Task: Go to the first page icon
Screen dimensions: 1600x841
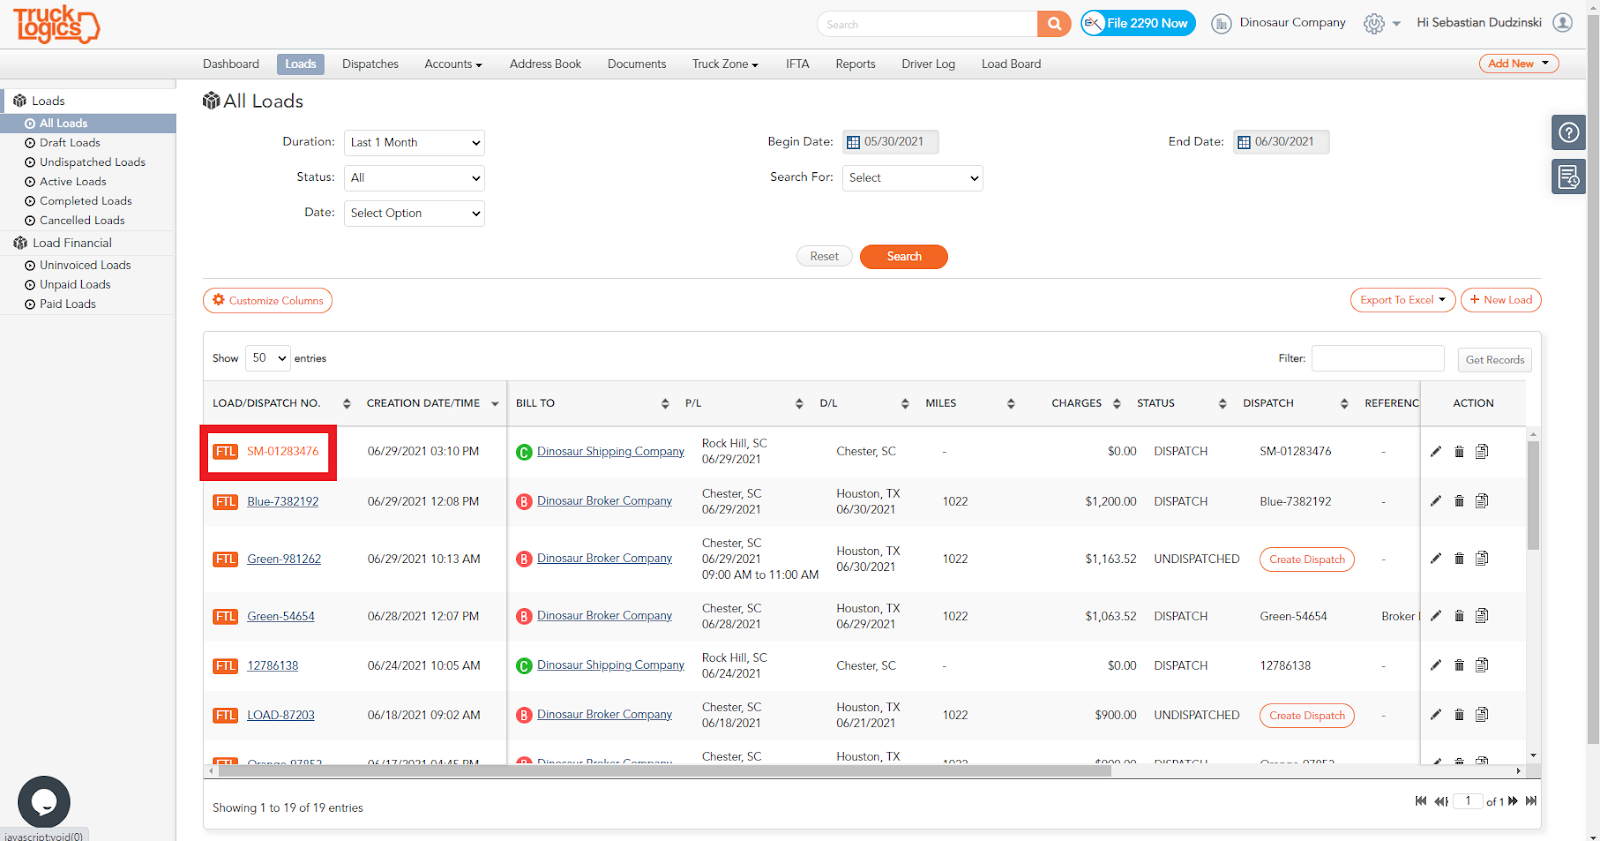Action: 1421,801
